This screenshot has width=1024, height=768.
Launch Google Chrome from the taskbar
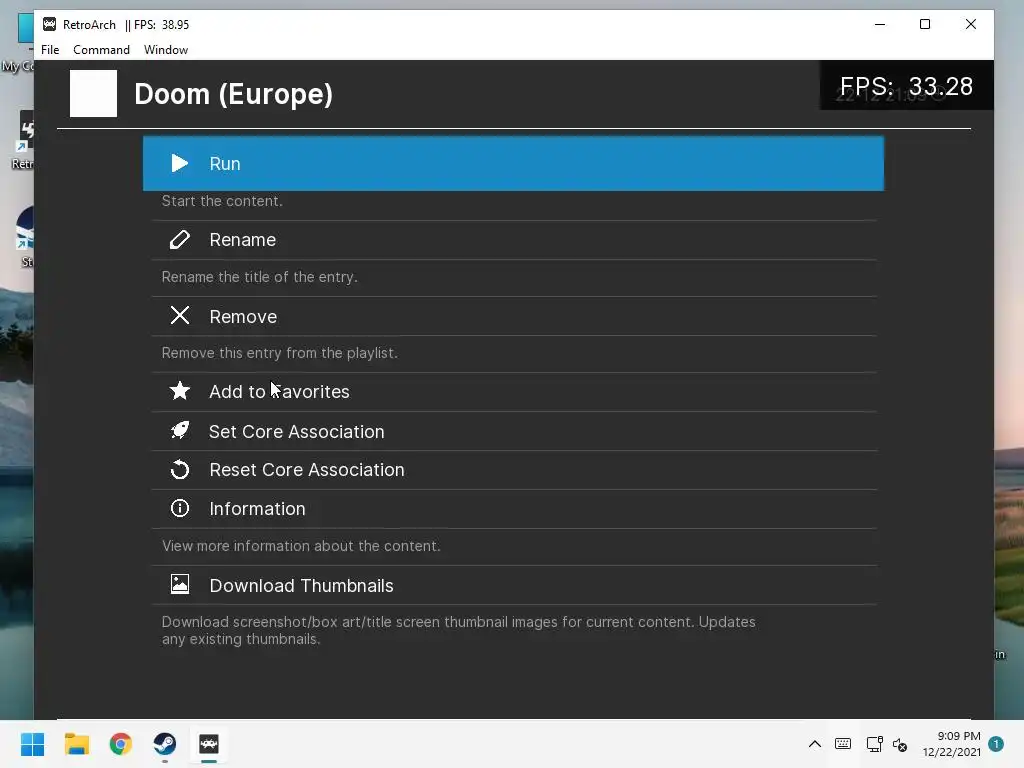121,744
